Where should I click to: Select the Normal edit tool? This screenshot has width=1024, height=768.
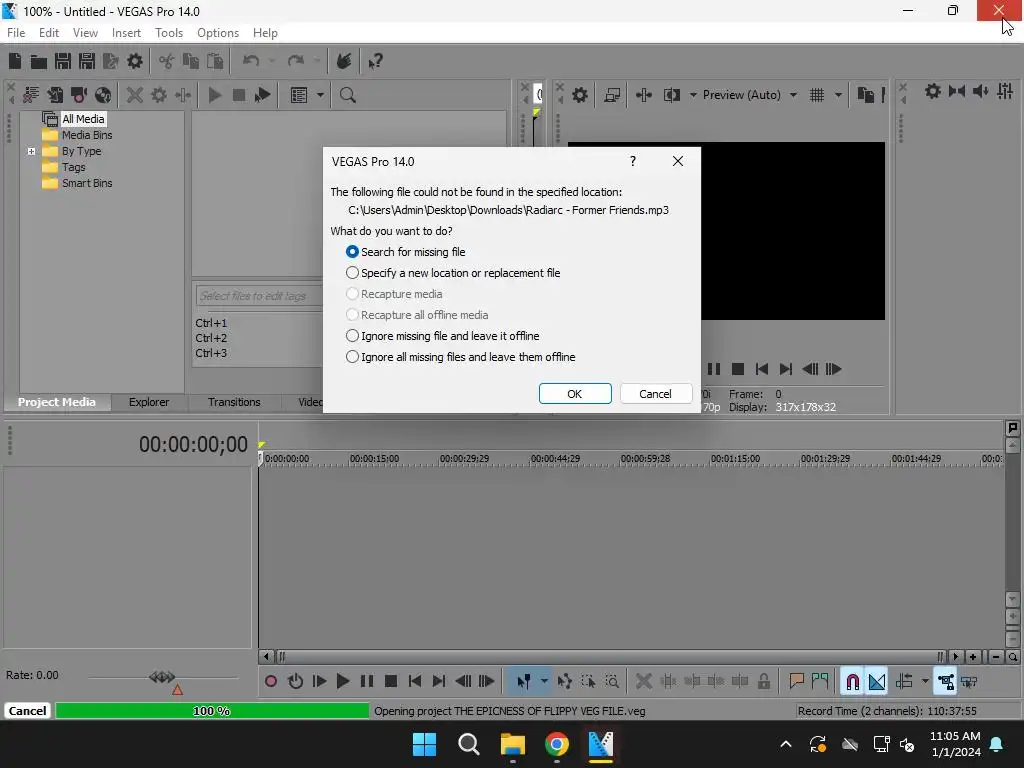click(x=524, y=682)
